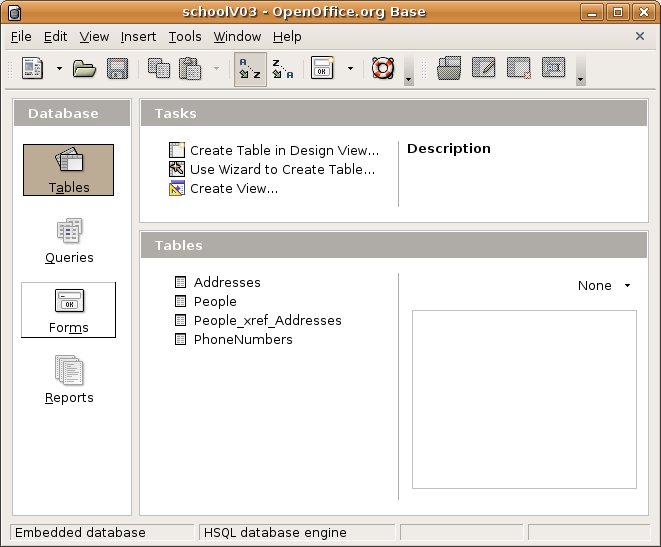Click the window icon in title bar
The height and width of the screenshot is (547, 661).
pos(14,13)
